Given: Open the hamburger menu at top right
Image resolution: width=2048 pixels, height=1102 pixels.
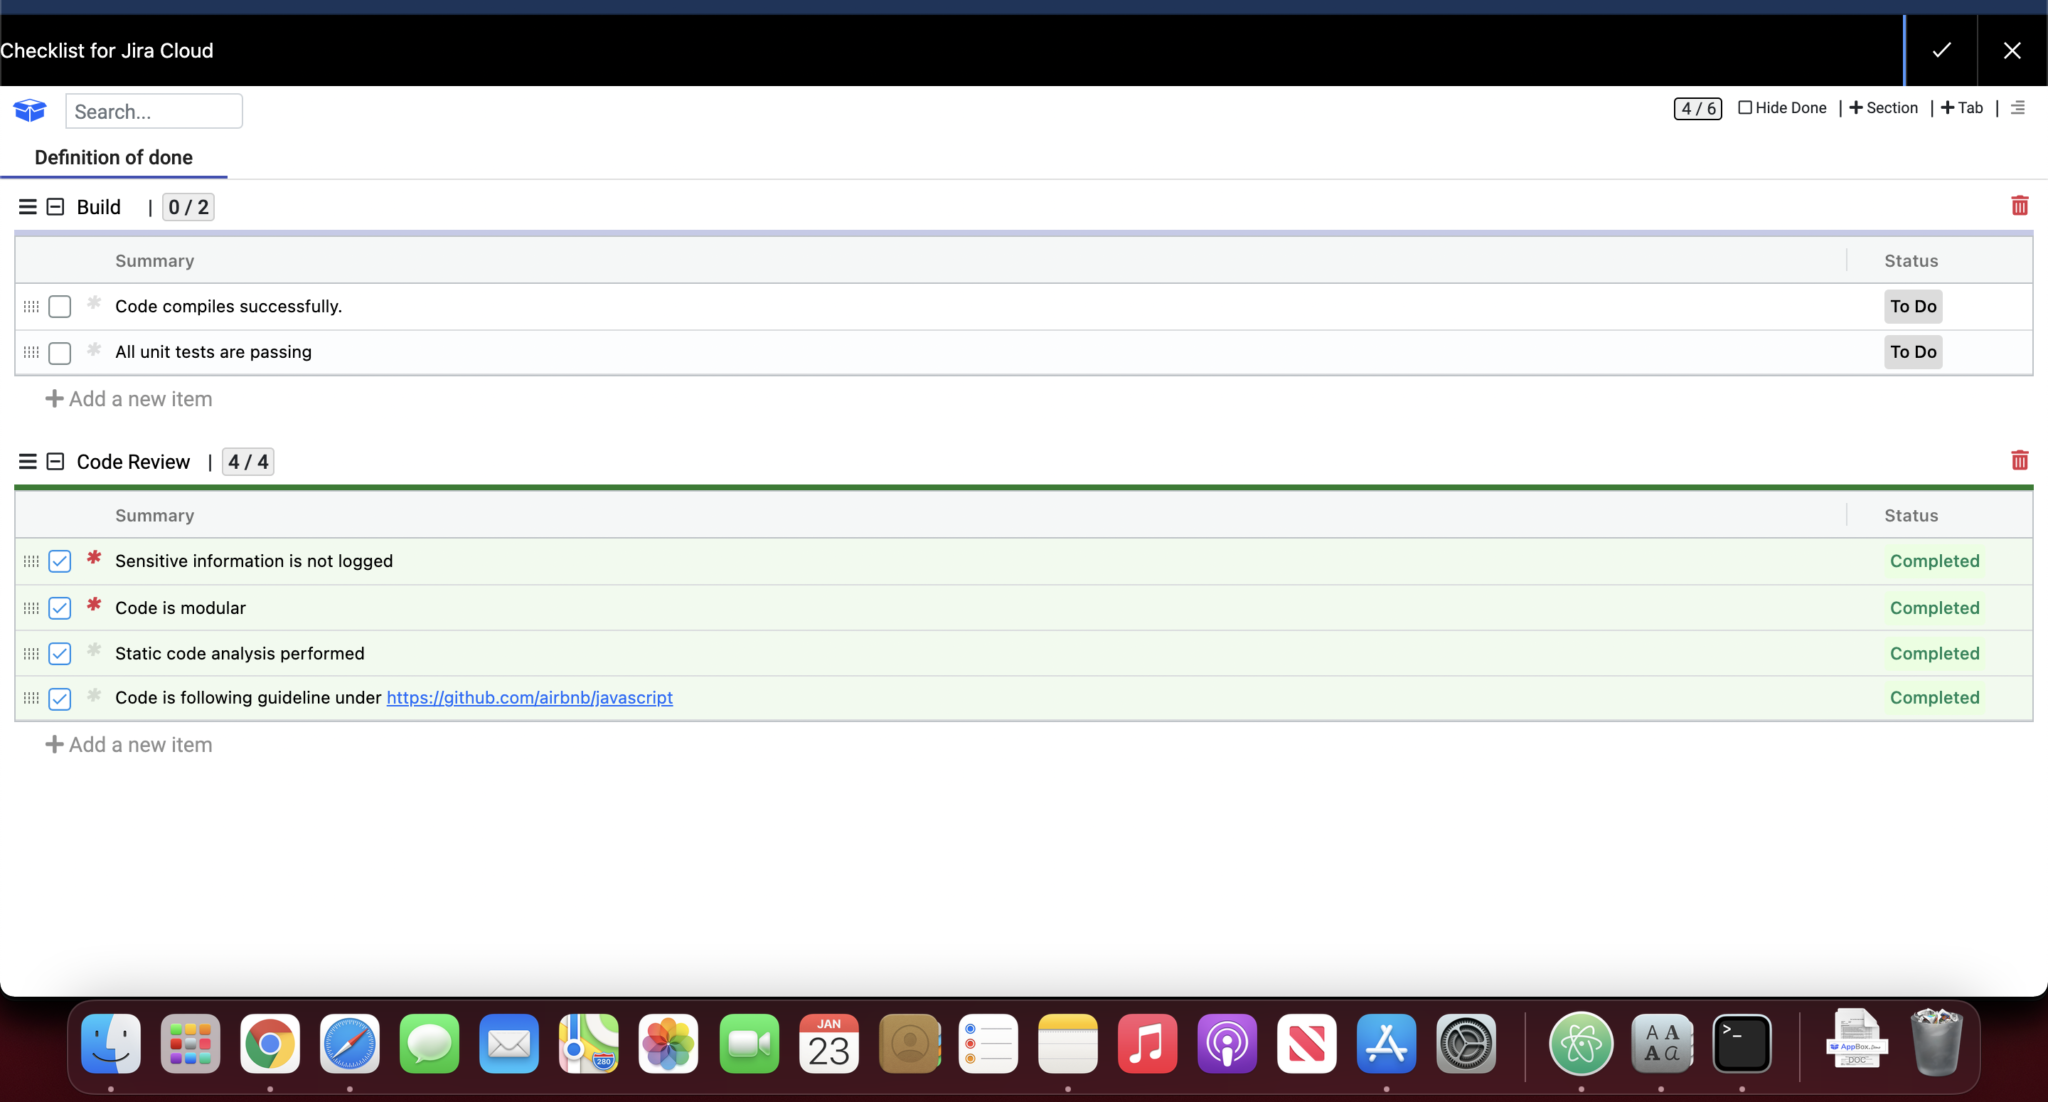Looking at the screenshot, I should click(2017, 108).
